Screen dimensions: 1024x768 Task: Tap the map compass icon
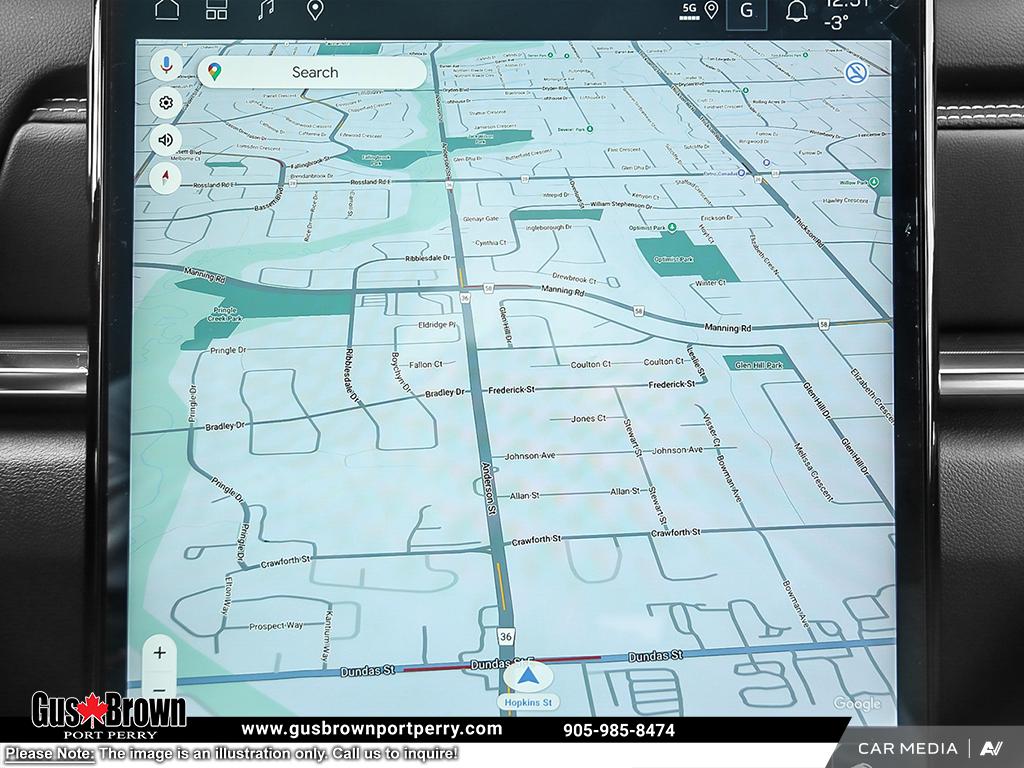[x=166, y=178]
